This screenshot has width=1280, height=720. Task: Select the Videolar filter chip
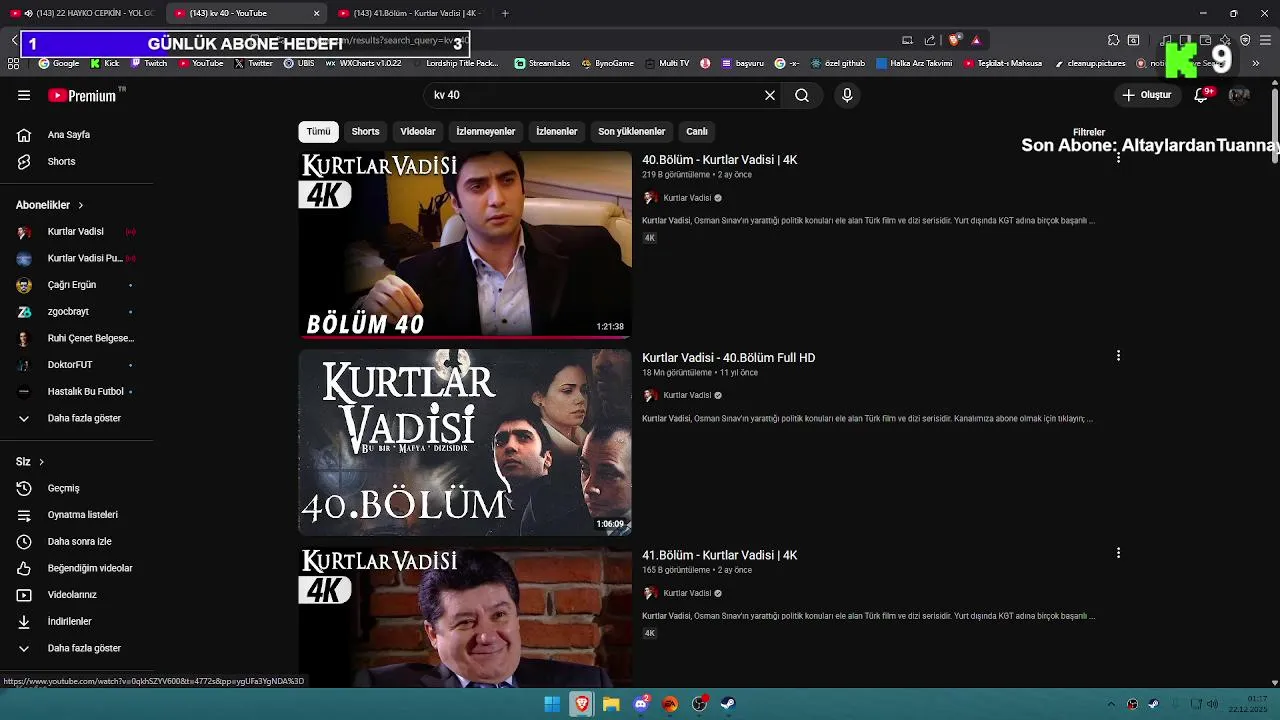(418, 131)
